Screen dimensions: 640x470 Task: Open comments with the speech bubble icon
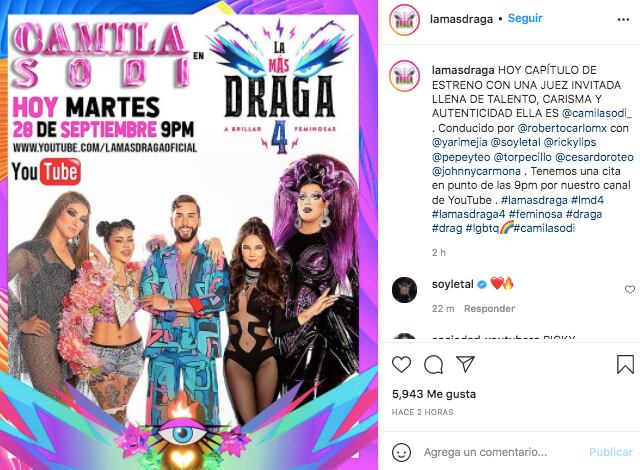point(433,364)
